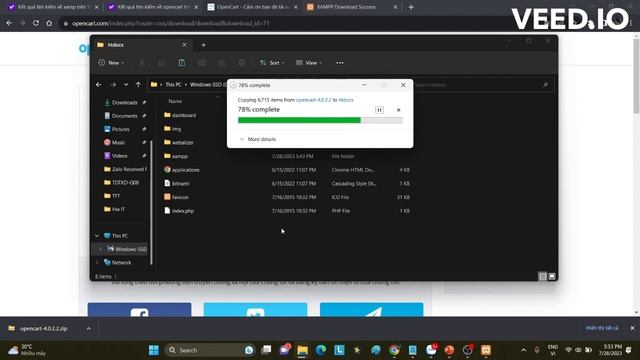Select the applications Chrome HTML file
This screenshot has height=360, width=640.
pyautogui.click(x=182, y=170)
